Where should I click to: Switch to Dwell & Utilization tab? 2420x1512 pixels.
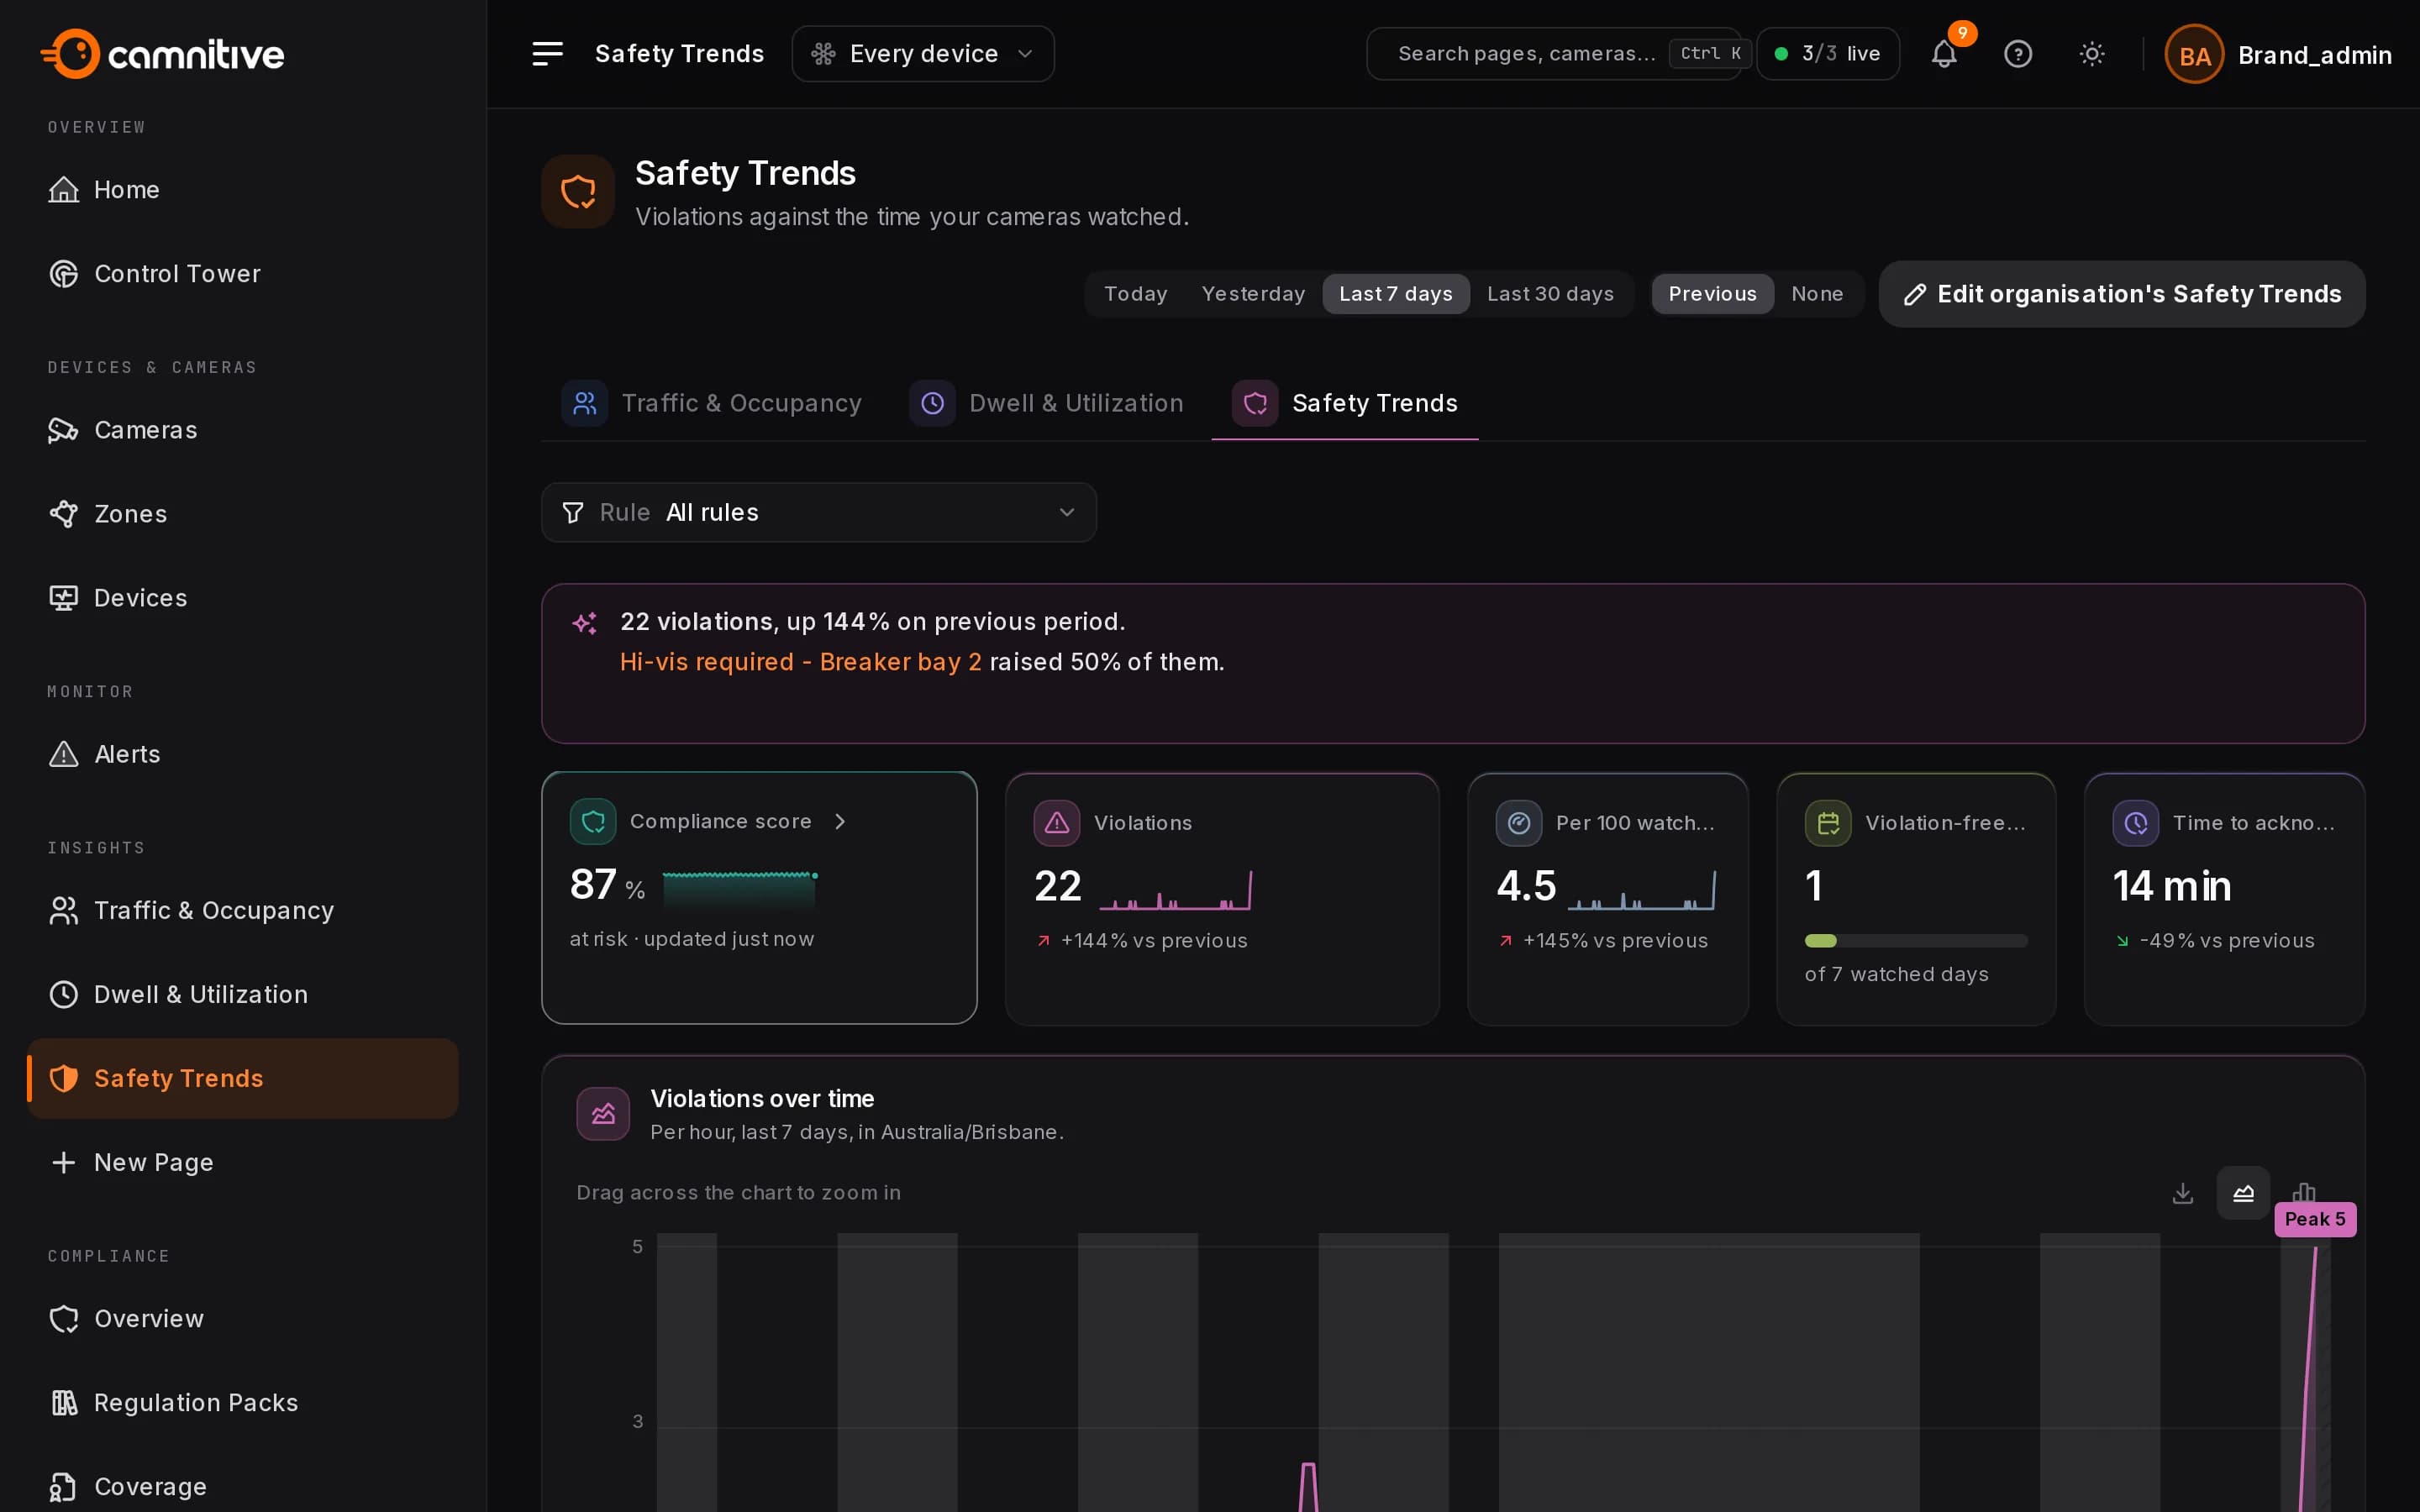[1047, 403]
